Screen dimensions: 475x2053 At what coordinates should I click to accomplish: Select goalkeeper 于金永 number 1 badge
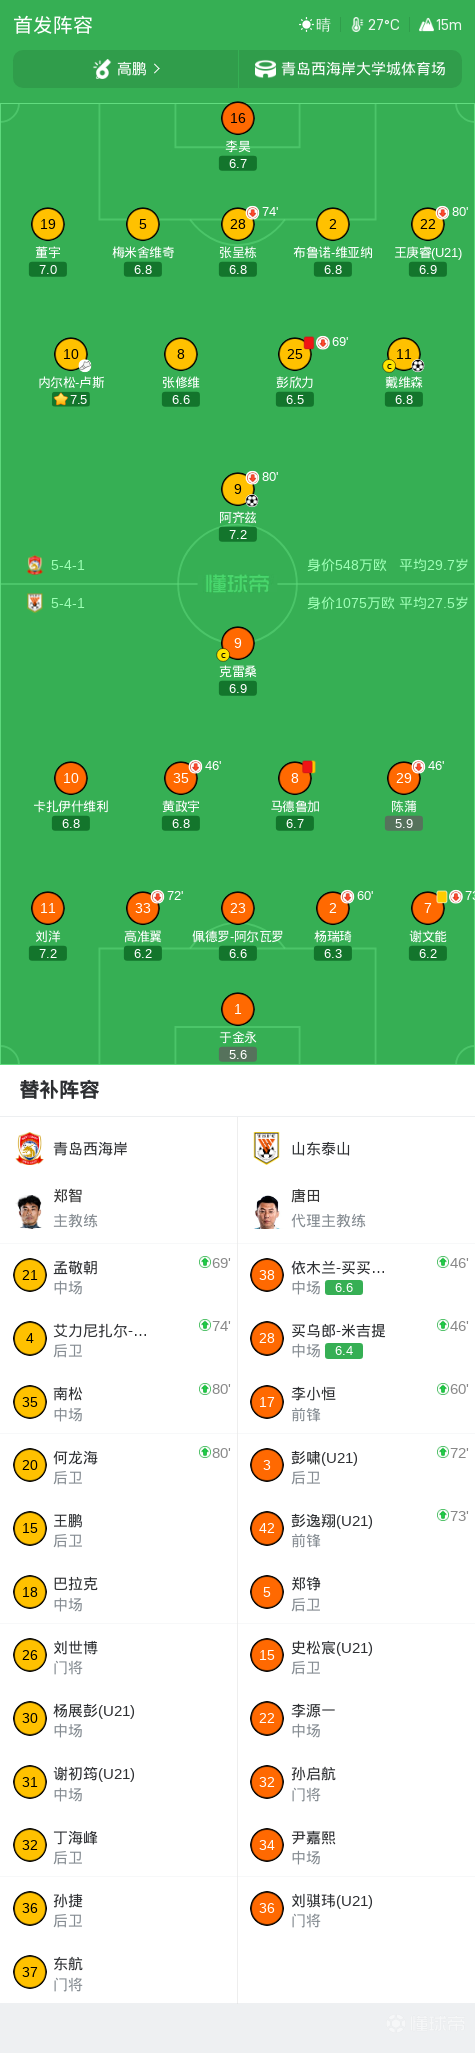tap(238, 1009)
